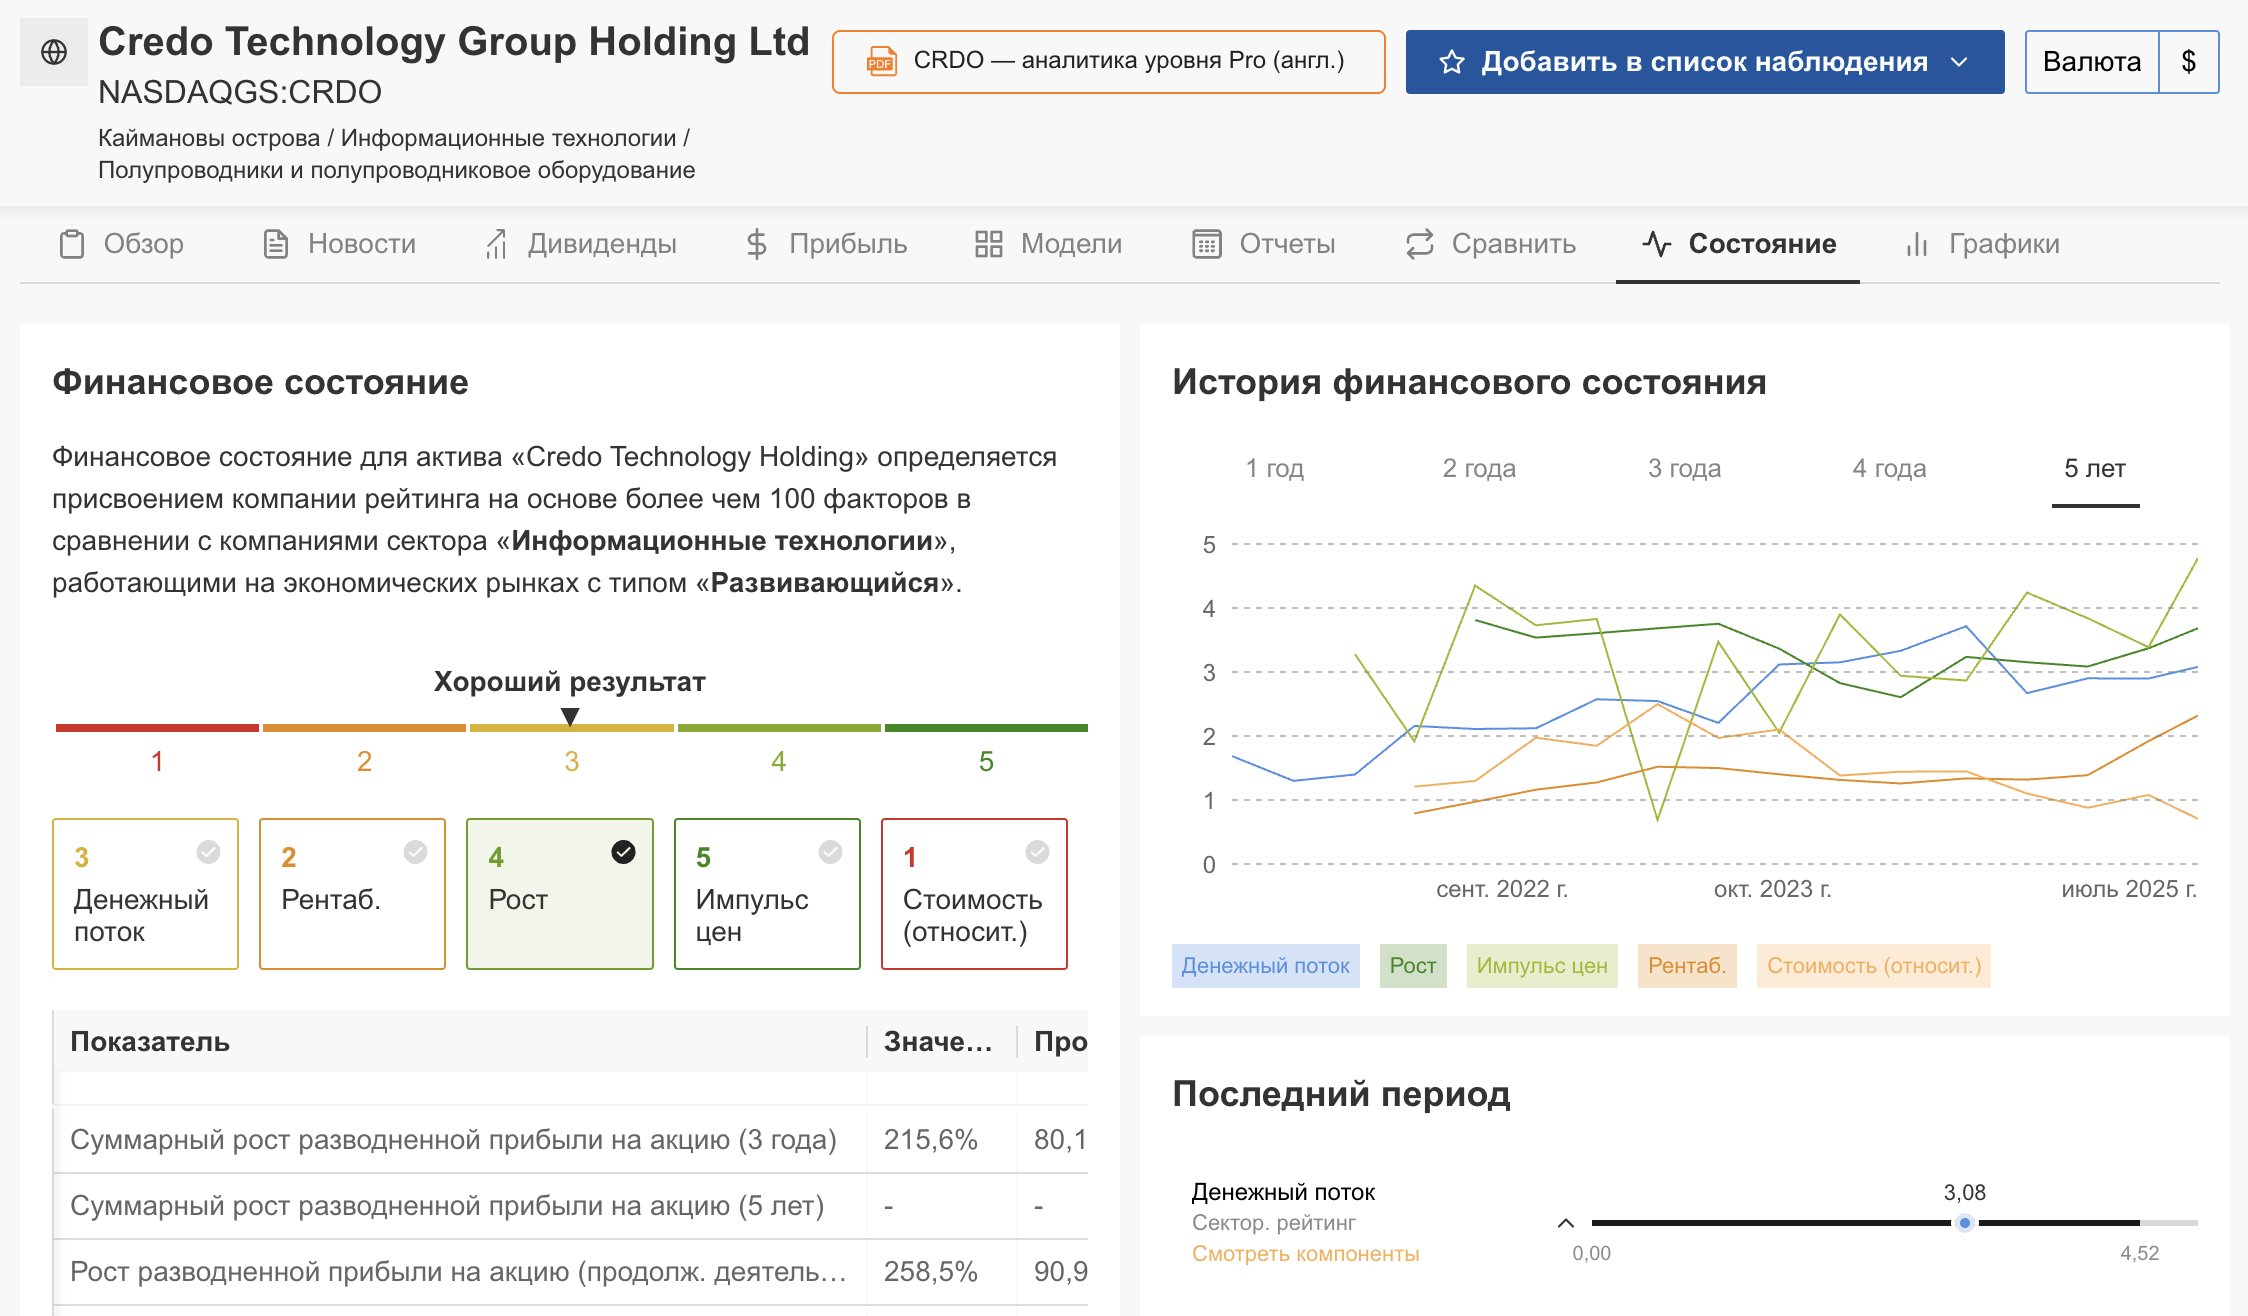The height and width of the screenshot is (1316, 2248).
Task: Click the dark green segment 5 on scale
Action: point(986,728)
